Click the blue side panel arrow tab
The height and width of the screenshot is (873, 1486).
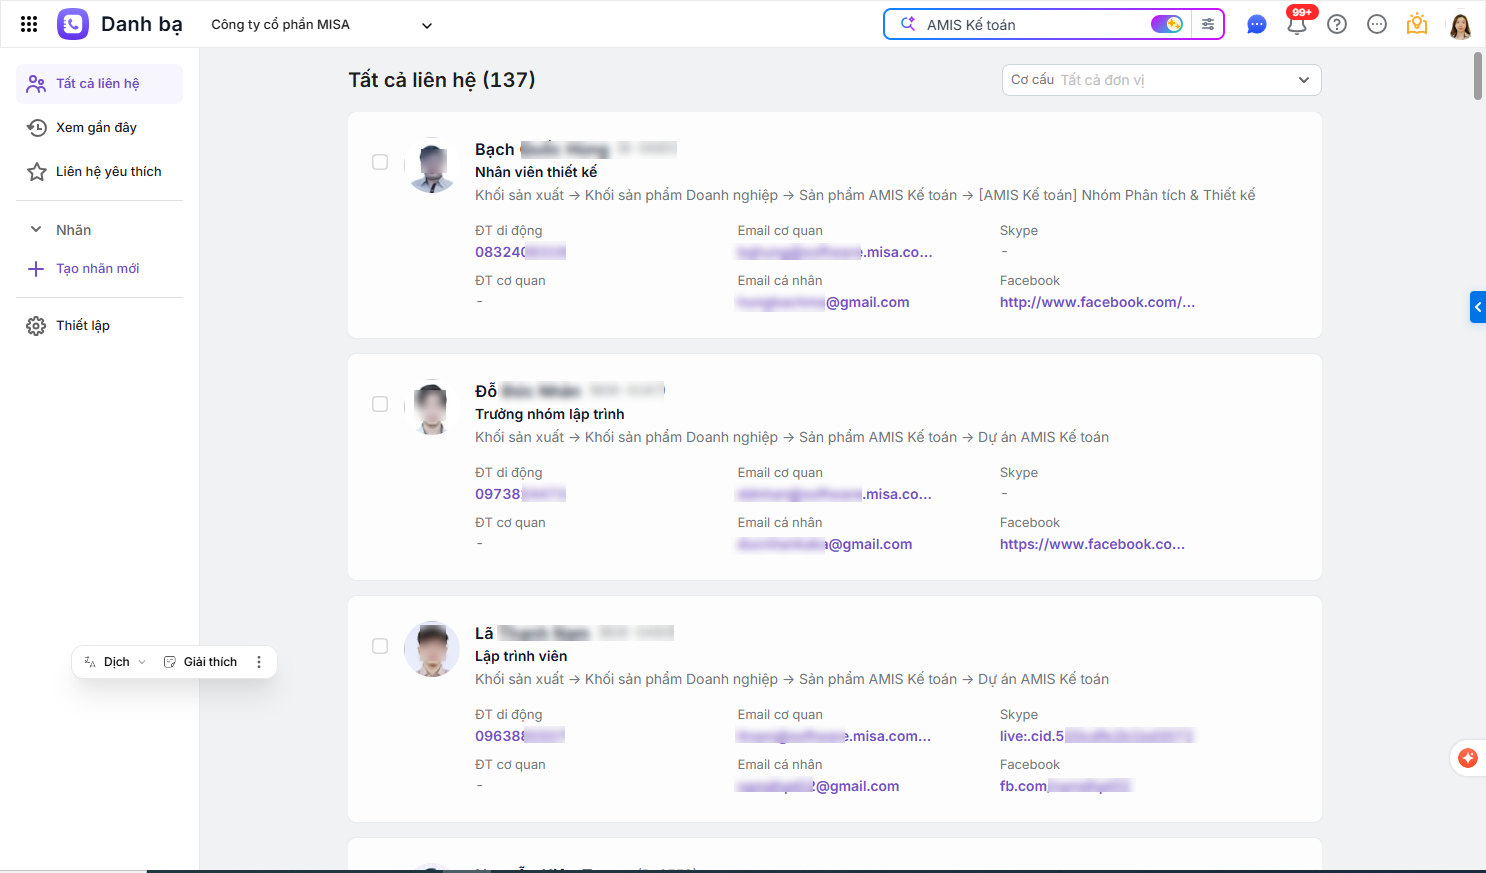click(1478, 307)
